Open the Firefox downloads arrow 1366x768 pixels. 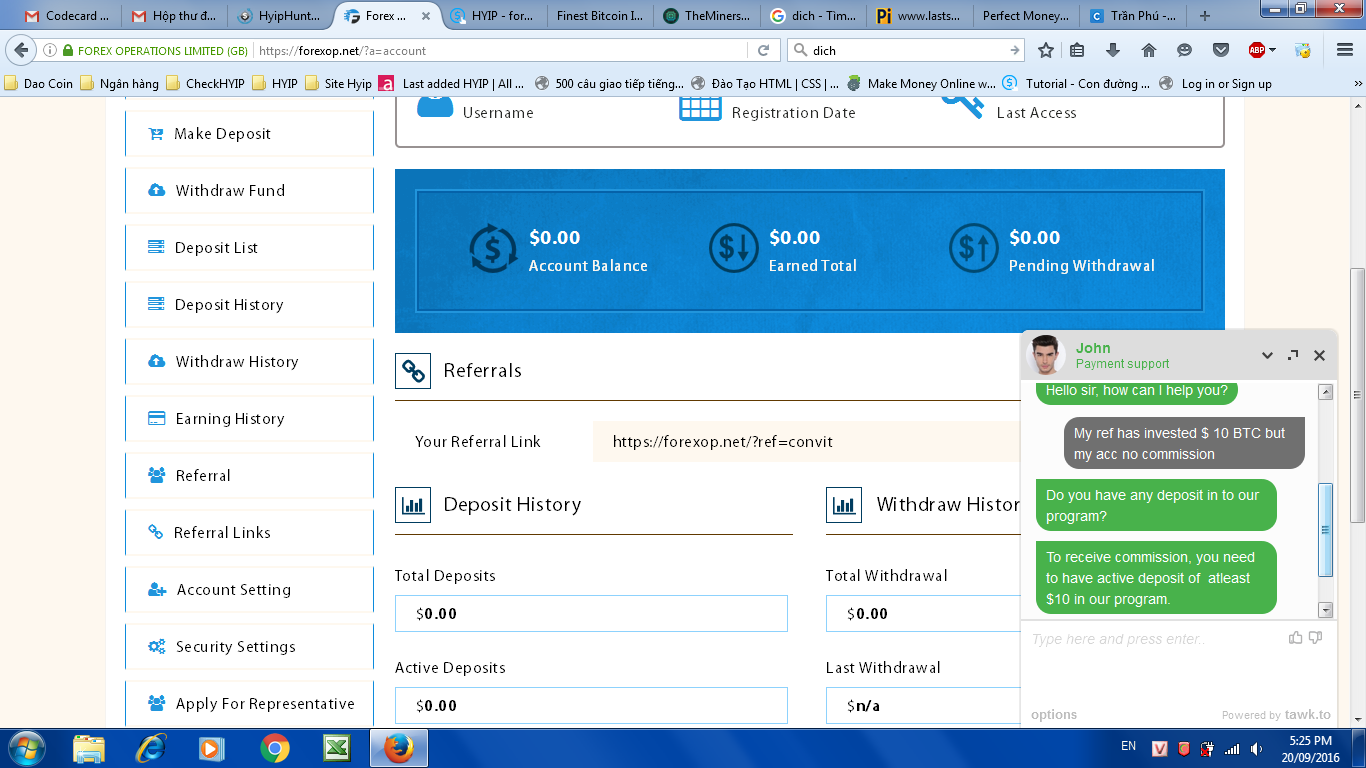(1113, 50)
